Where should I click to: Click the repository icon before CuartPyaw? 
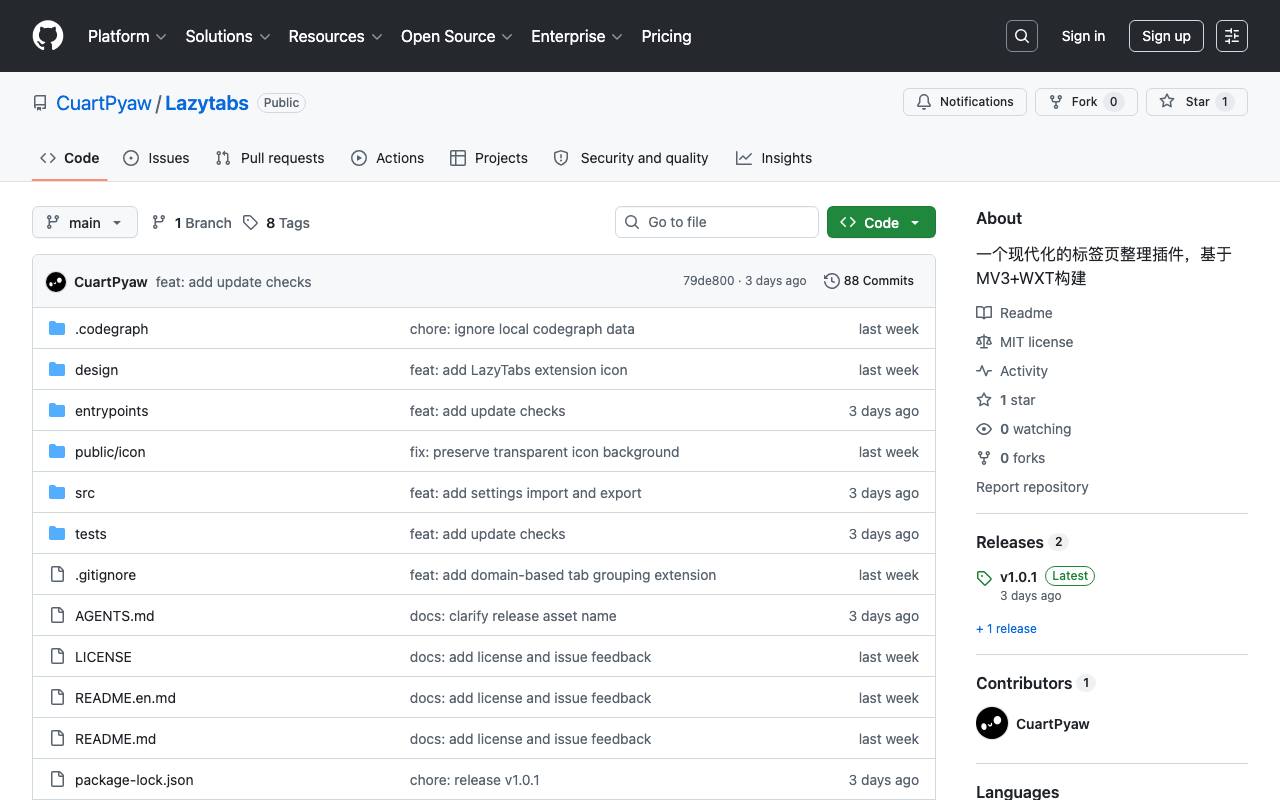40,103
